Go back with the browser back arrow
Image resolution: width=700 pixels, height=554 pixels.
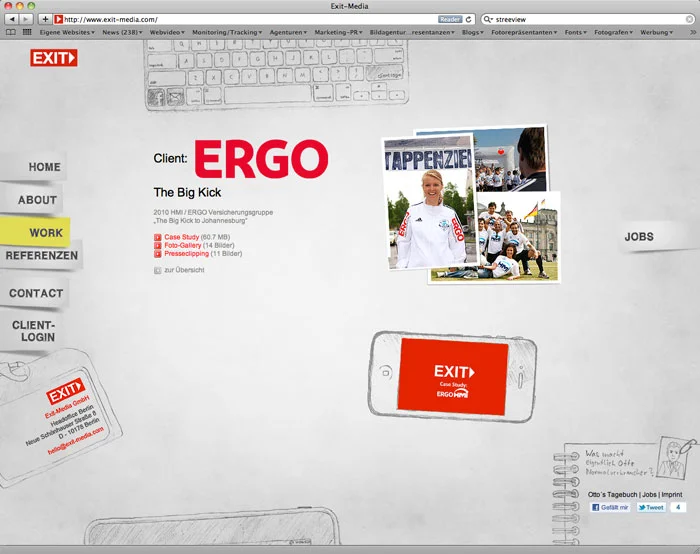pos(11,19)
